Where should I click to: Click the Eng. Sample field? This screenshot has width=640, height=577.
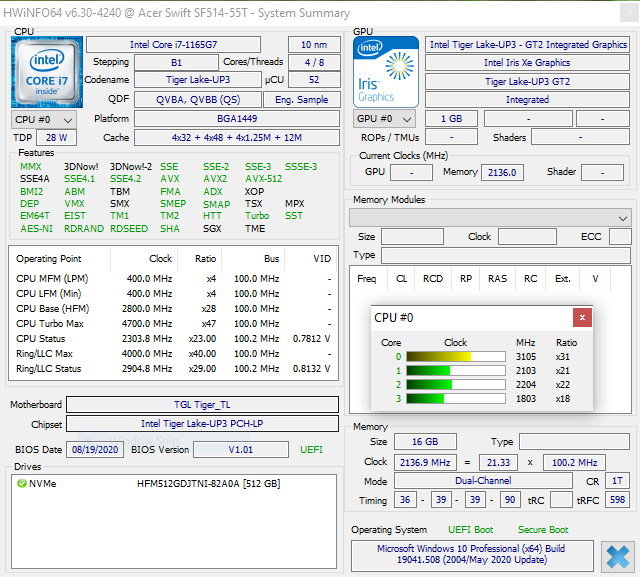[302, 100]
